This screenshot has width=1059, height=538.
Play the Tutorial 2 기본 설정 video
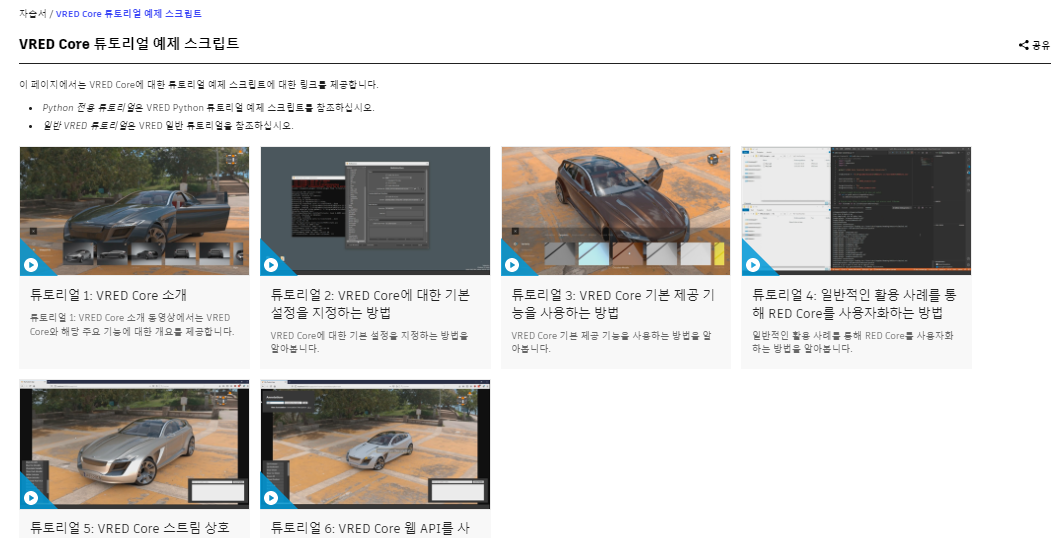tap(271, 265)
